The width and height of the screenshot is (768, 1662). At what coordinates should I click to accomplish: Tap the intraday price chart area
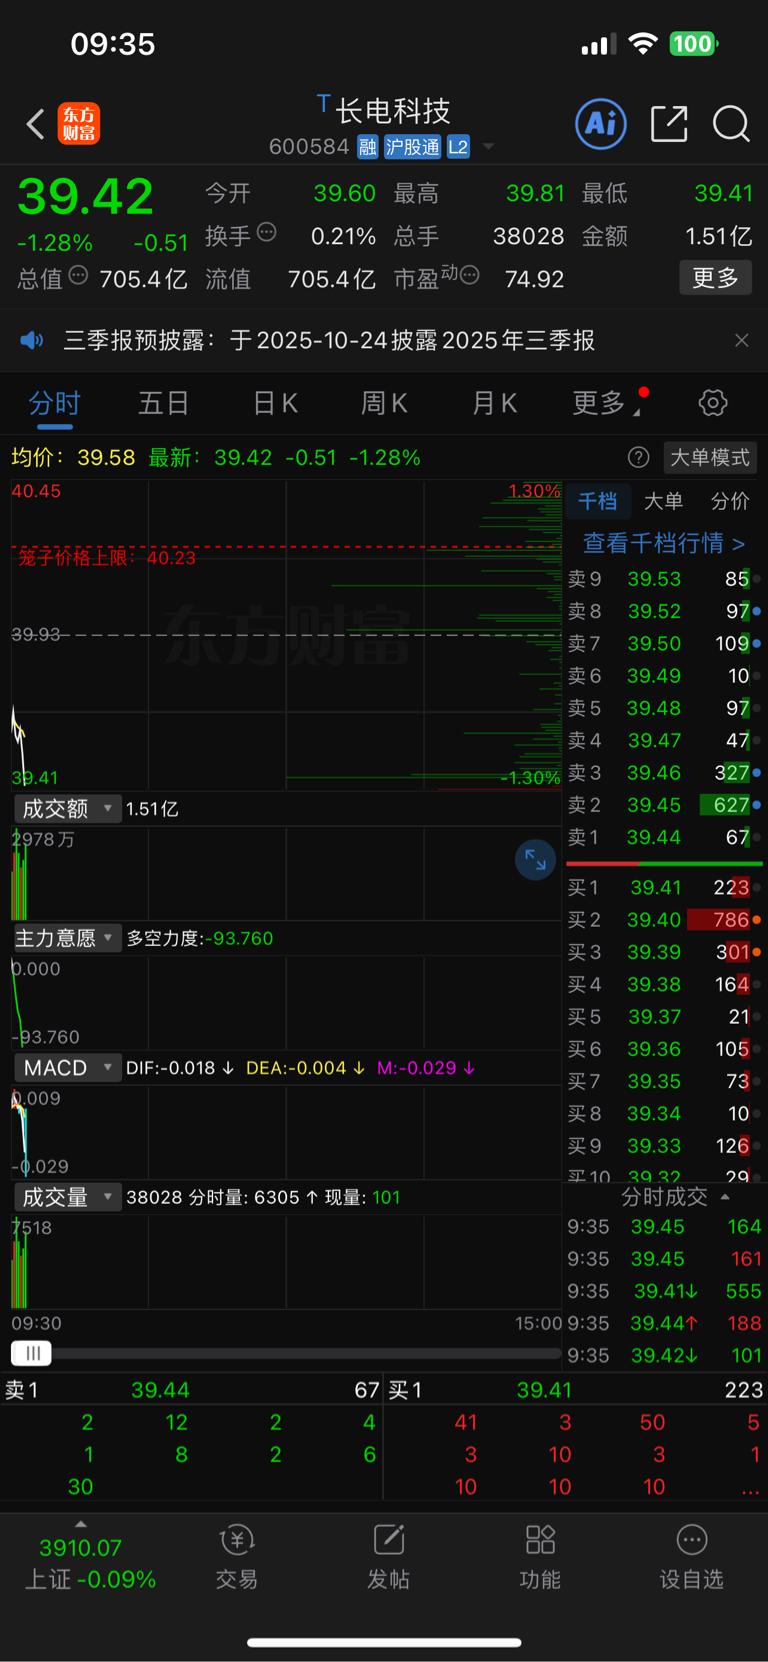coord(286,635)
